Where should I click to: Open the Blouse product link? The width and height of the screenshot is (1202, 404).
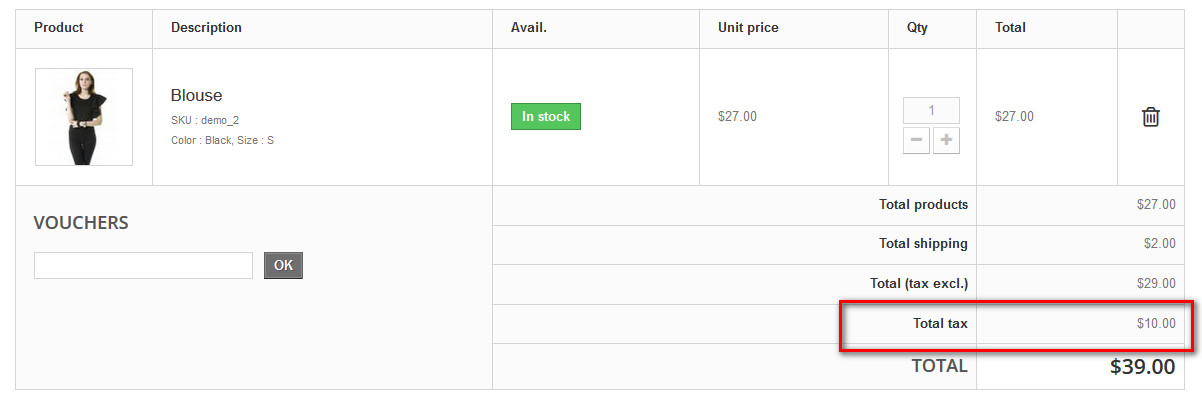point(196,96)
